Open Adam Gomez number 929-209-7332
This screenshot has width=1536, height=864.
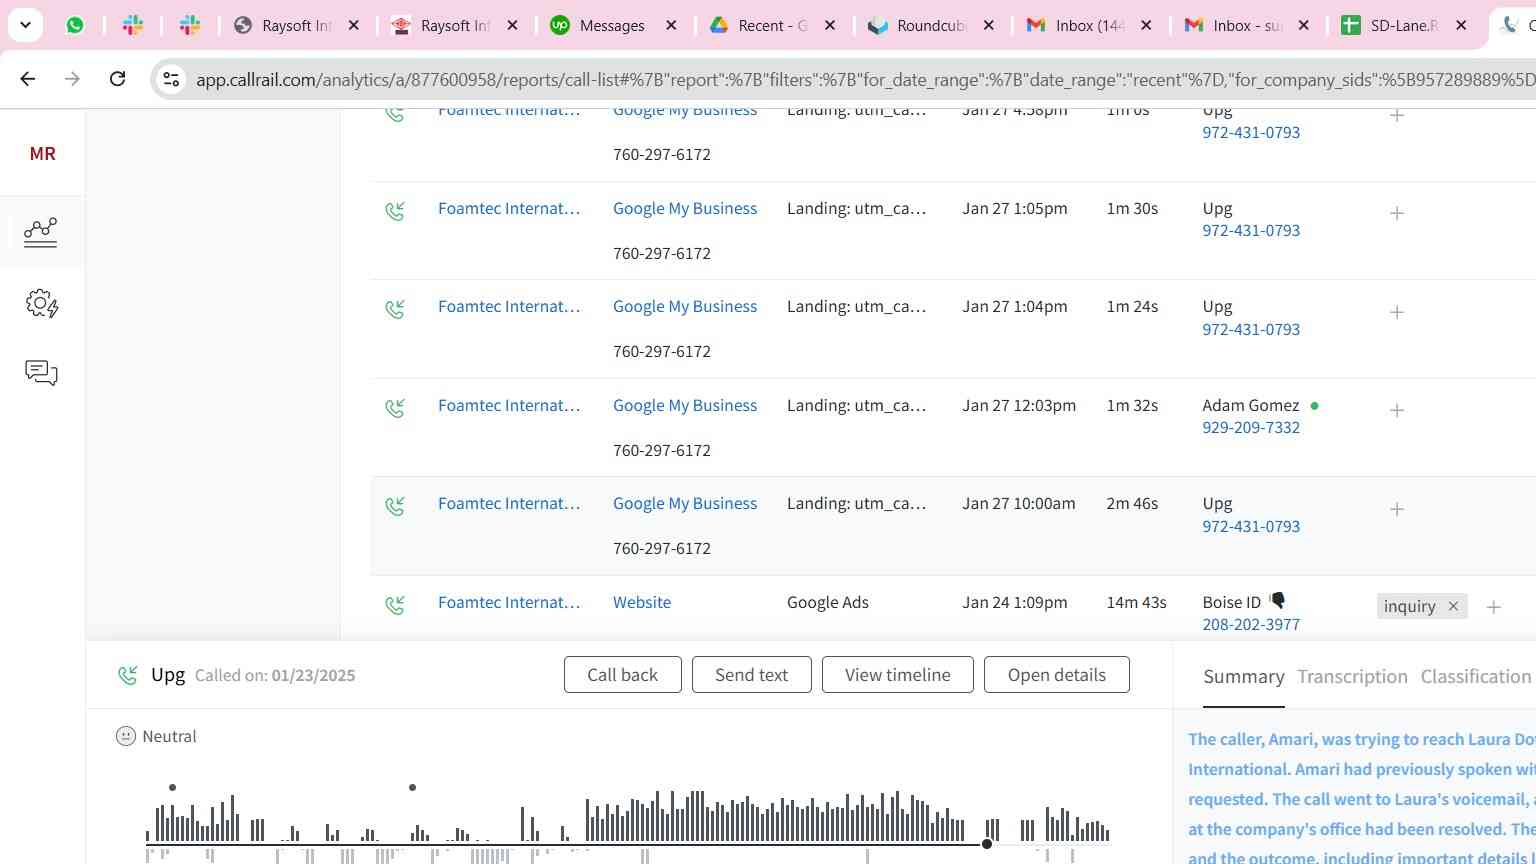[x=1251, y=427]
